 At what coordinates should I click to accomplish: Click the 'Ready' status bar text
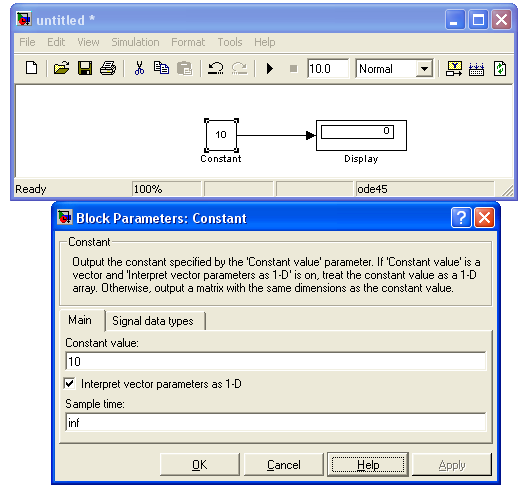click(31, 189)
